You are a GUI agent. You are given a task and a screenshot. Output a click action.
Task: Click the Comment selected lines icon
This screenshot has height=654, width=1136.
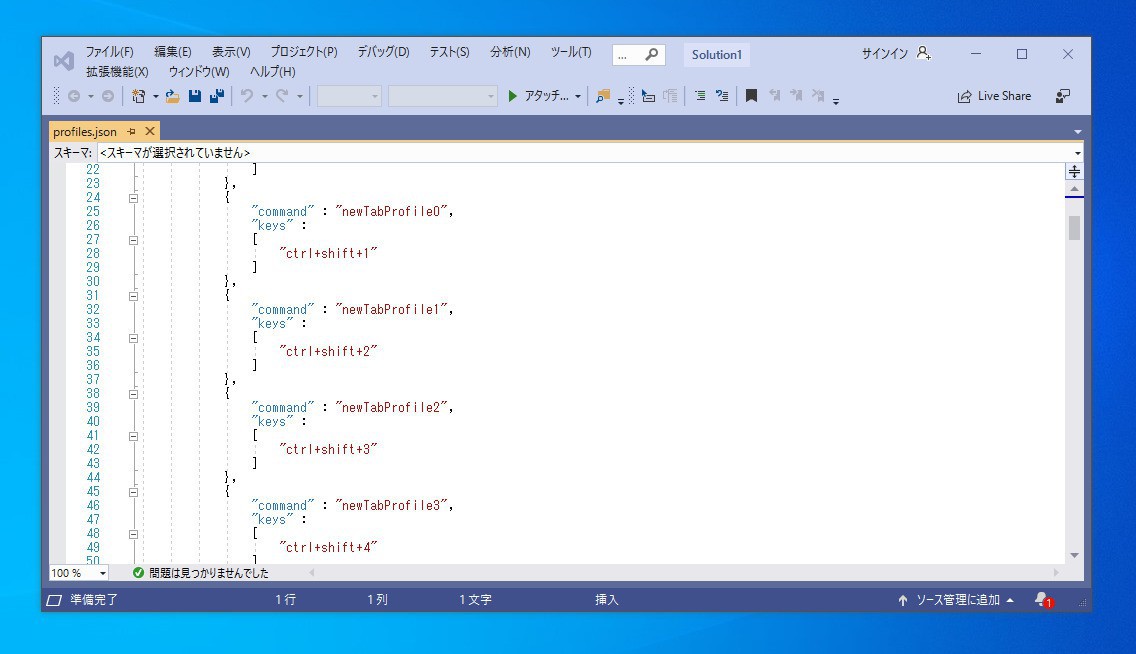point(700,96)
